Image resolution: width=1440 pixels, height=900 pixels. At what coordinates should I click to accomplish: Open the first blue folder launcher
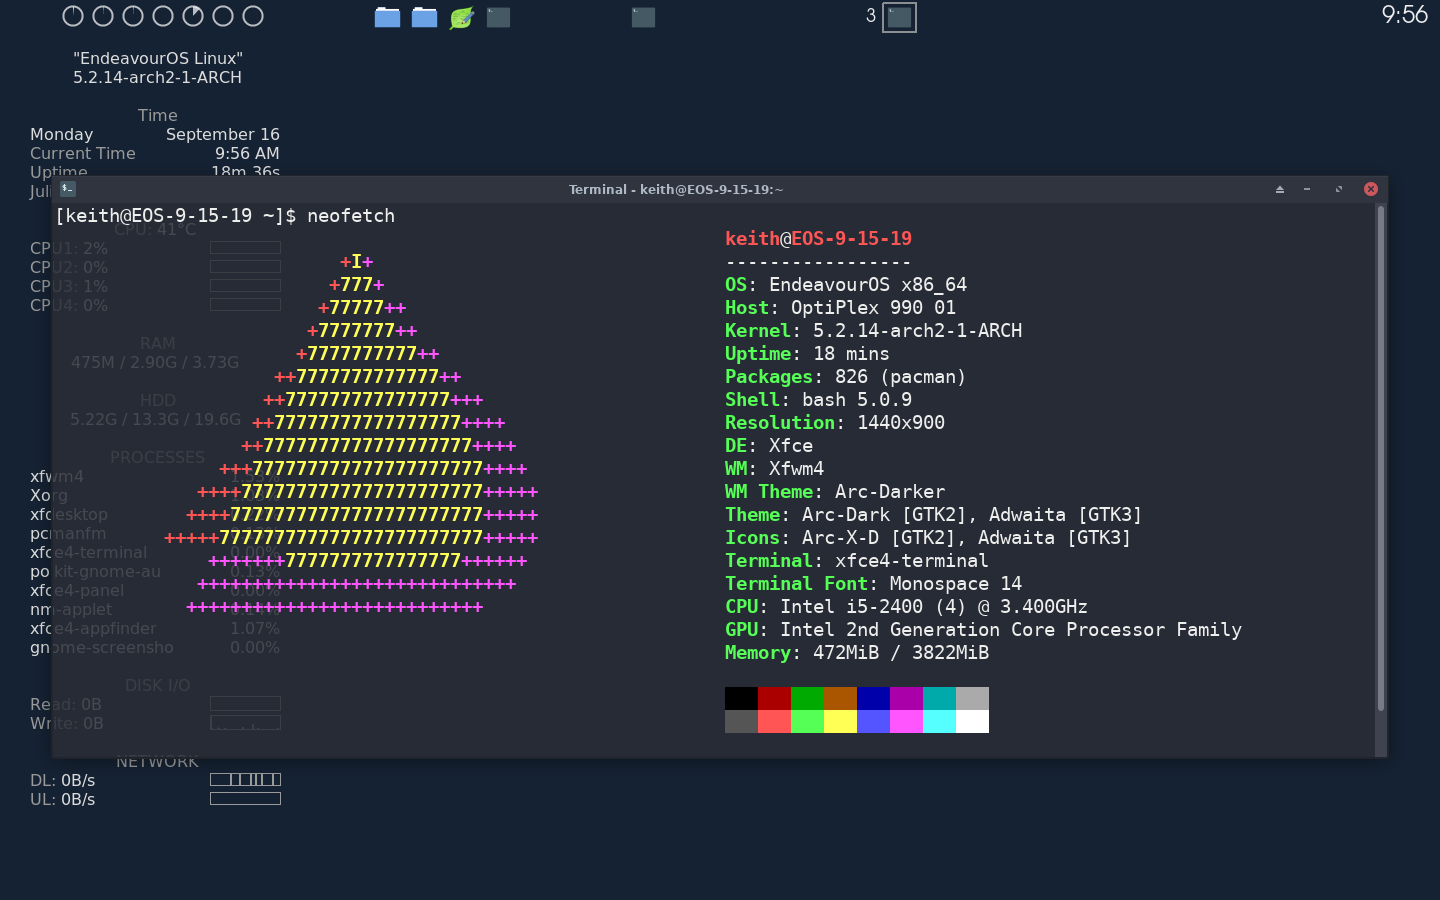(x=387, y=17)
